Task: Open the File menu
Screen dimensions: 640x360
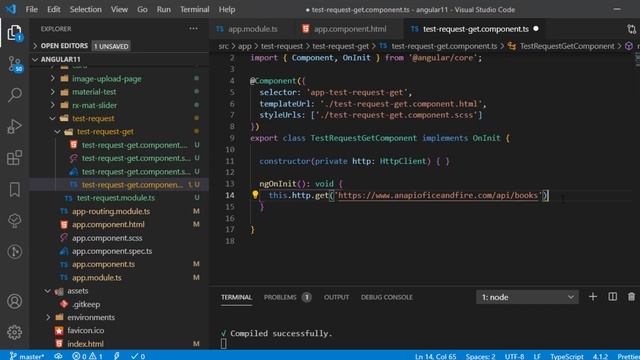Action: click(31, 9)
